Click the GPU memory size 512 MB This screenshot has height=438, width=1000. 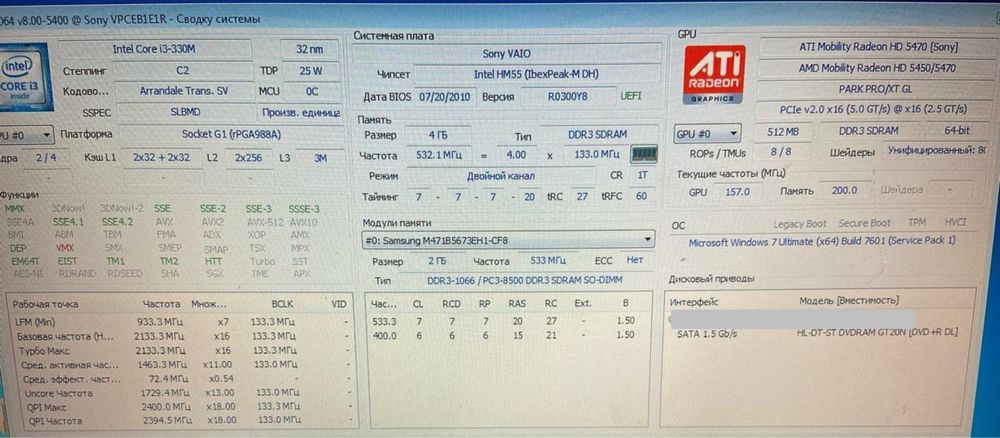pos(783,131)
